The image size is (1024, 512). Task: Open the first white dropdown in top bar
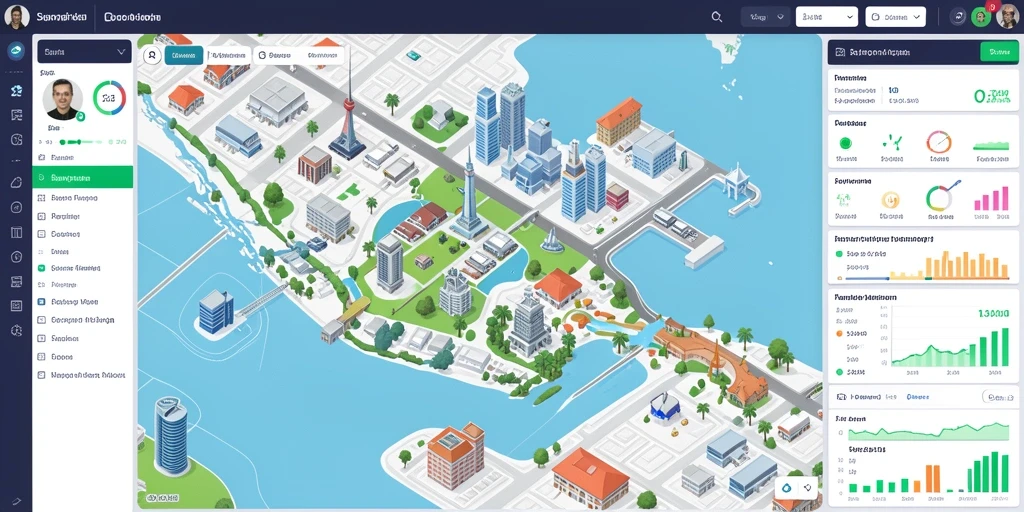[826, 17]
